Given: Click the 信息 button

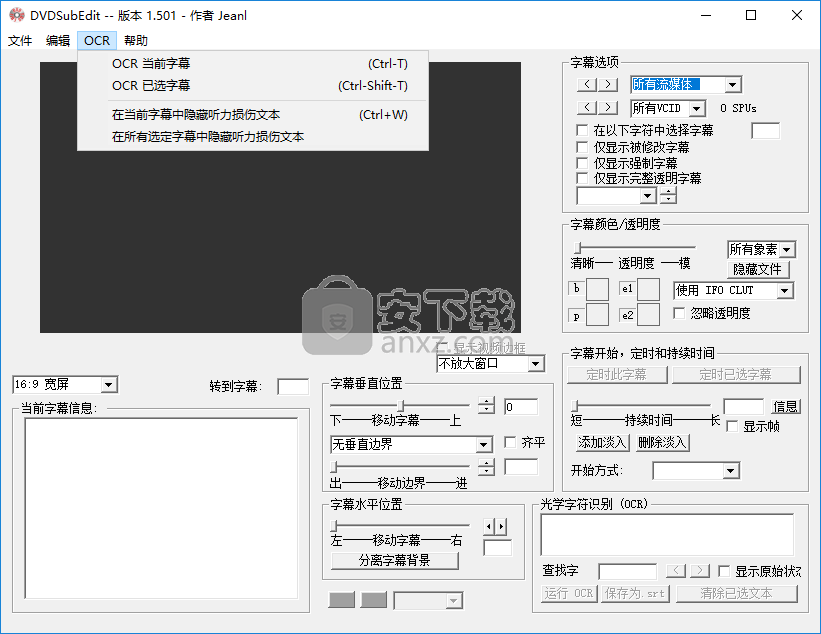Looking at the screenshot, I should [785, 406].
